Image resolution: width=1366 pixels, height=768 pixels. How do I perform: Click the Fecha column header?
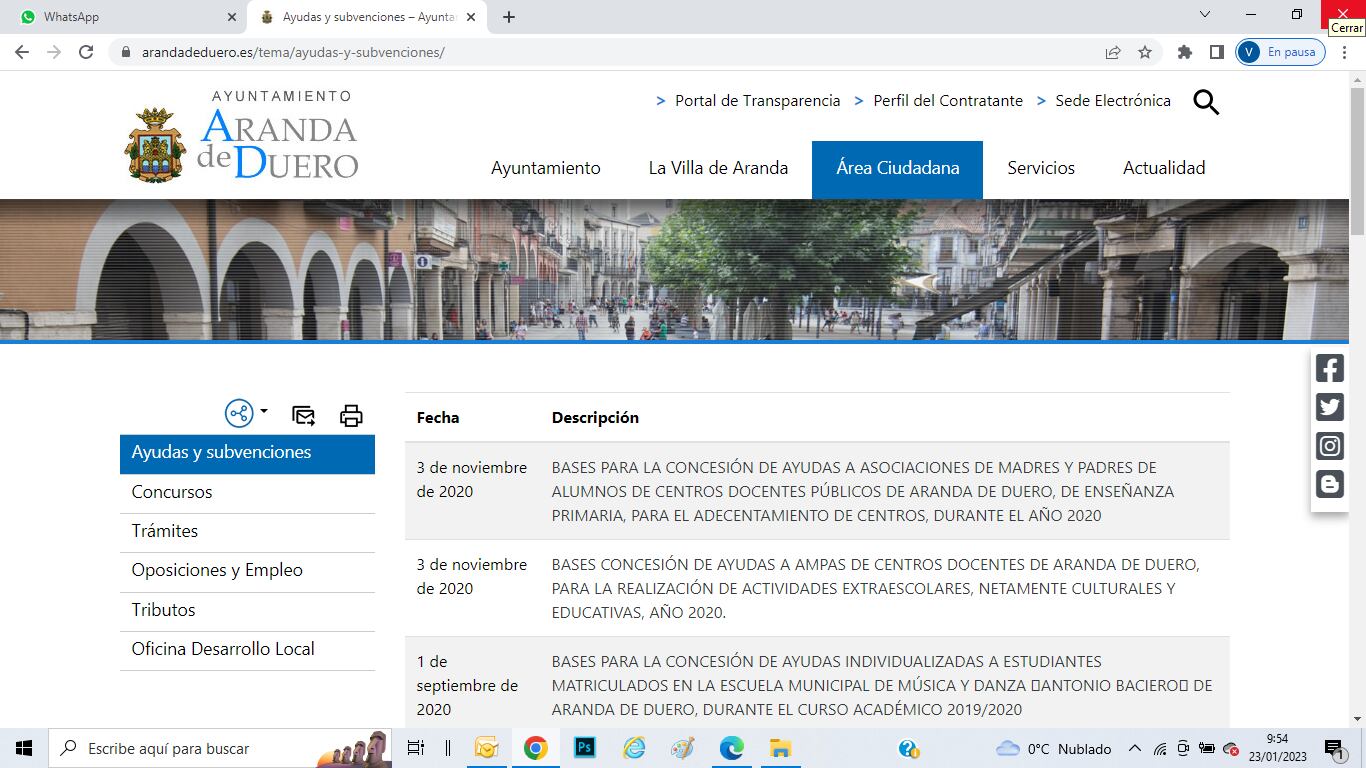click(438, 417)
